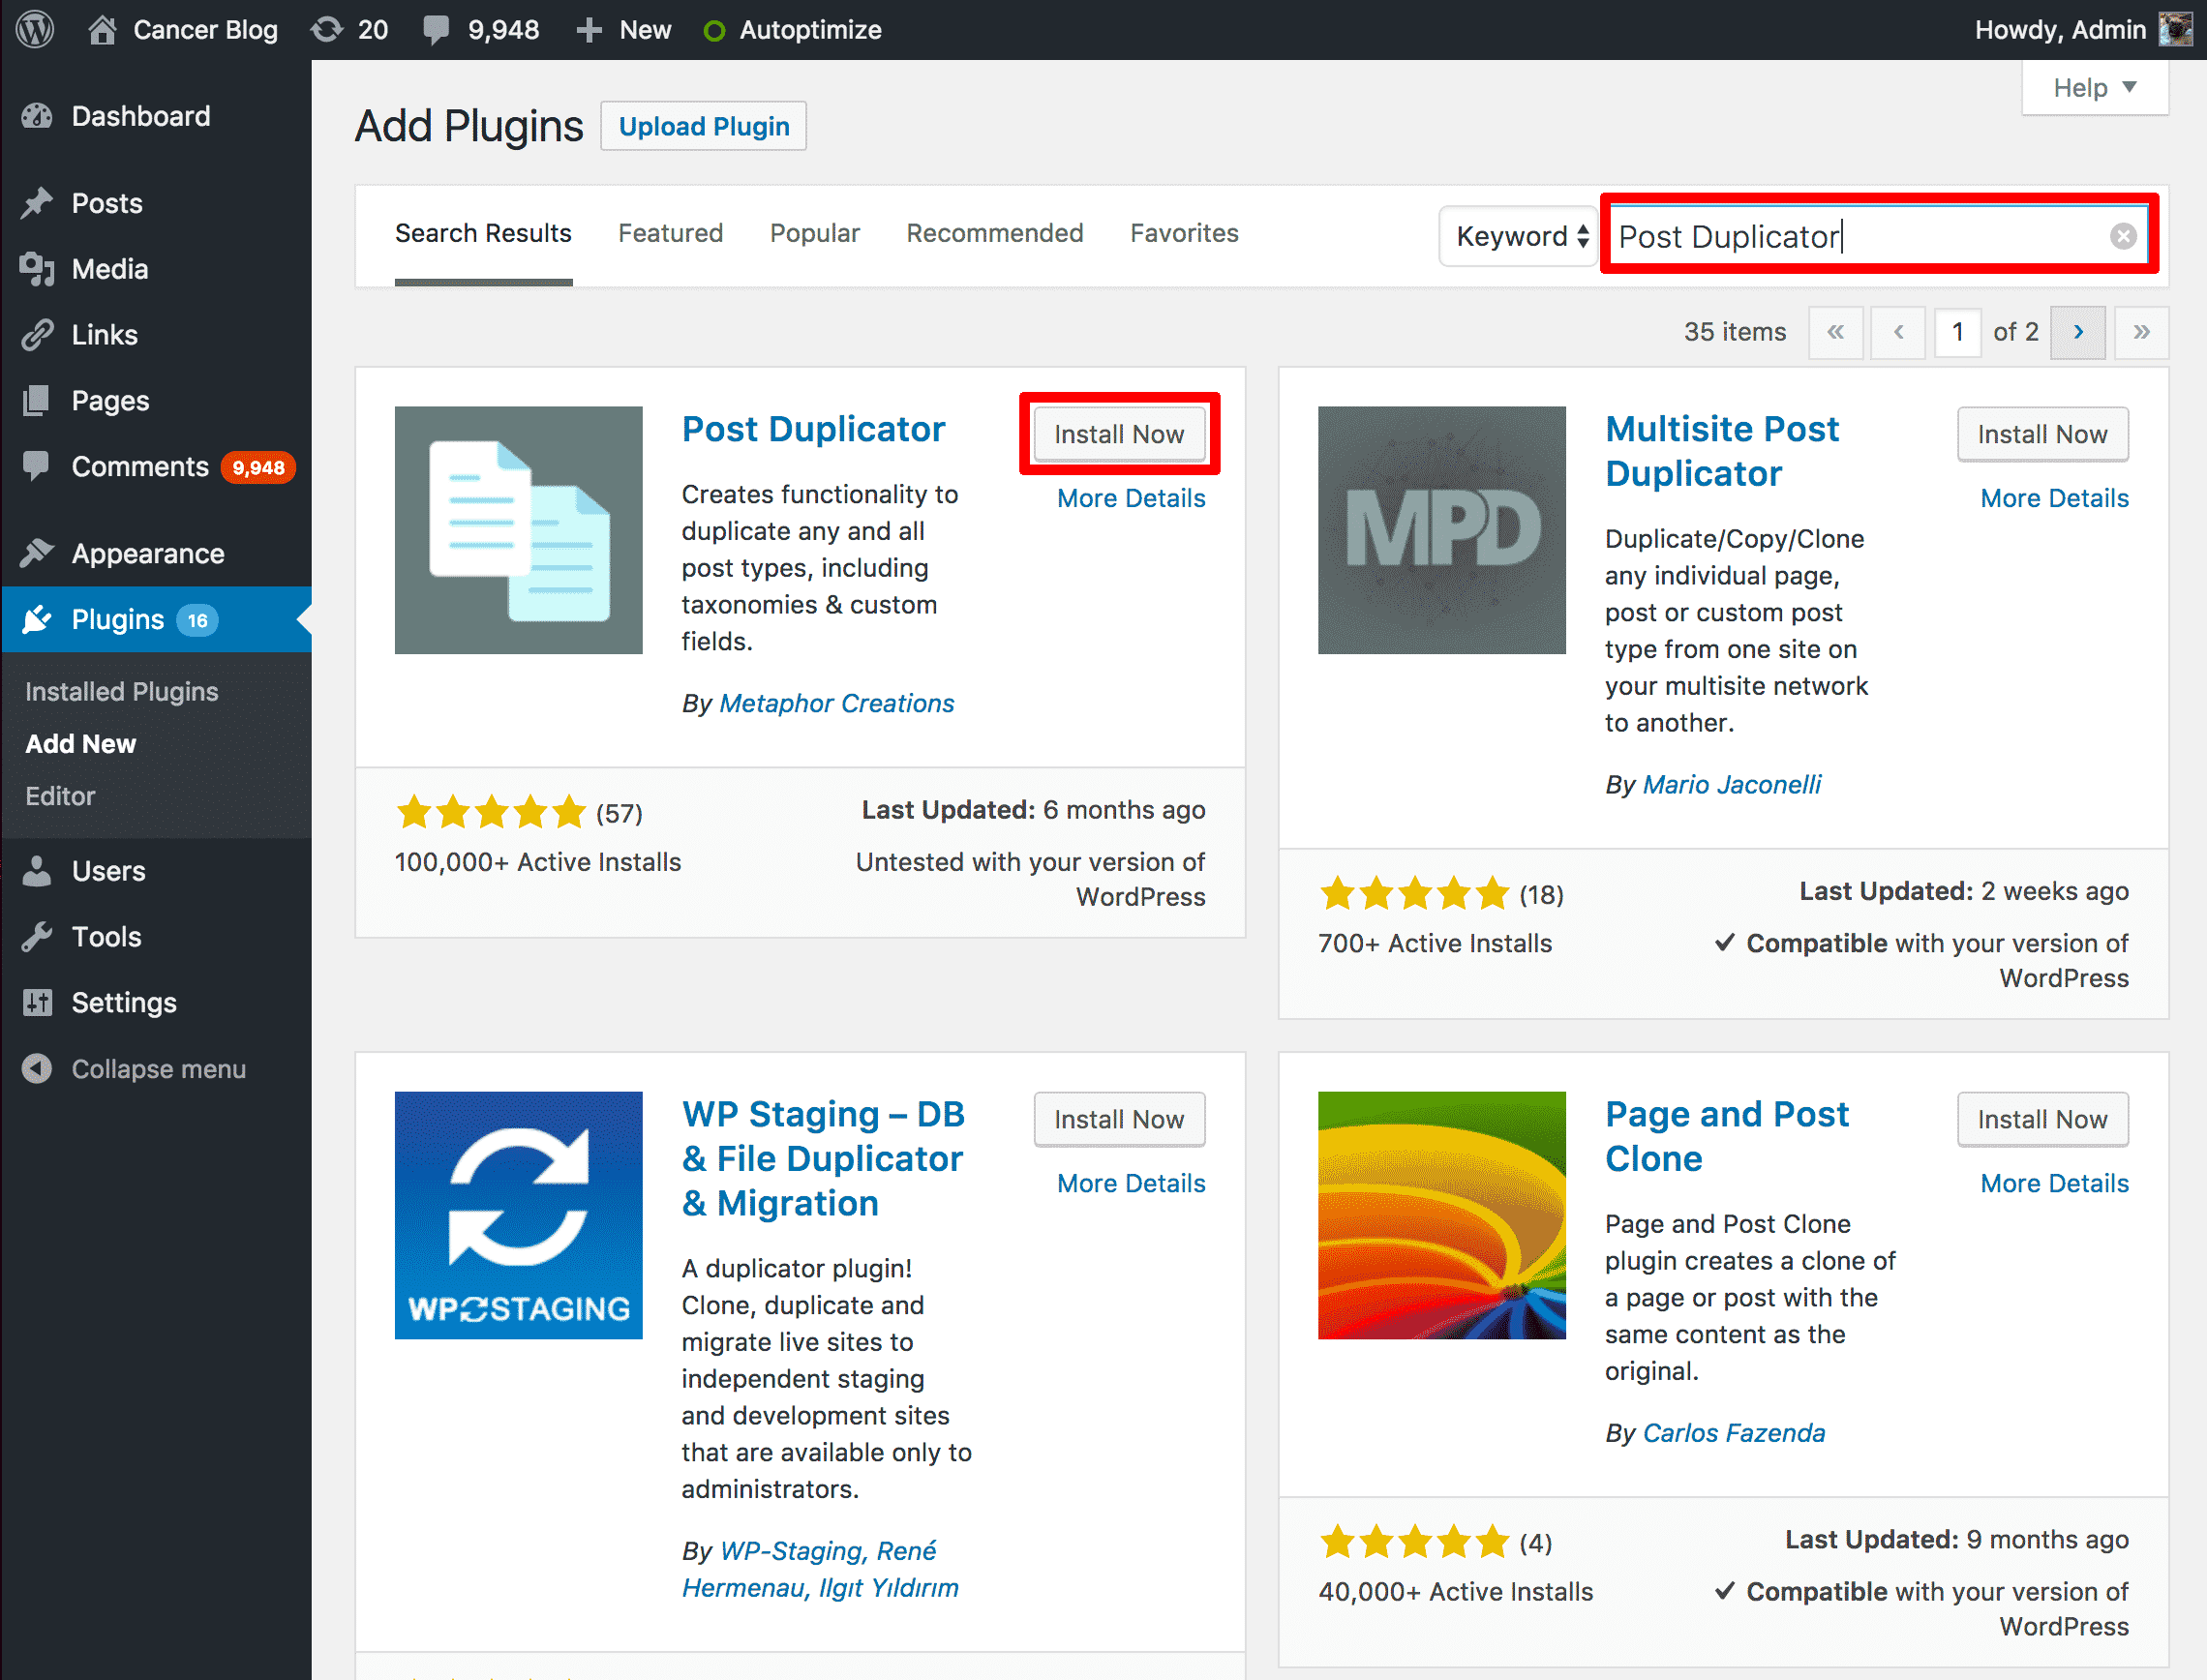Open the plugin Editor submenu item

coord(60,796)
